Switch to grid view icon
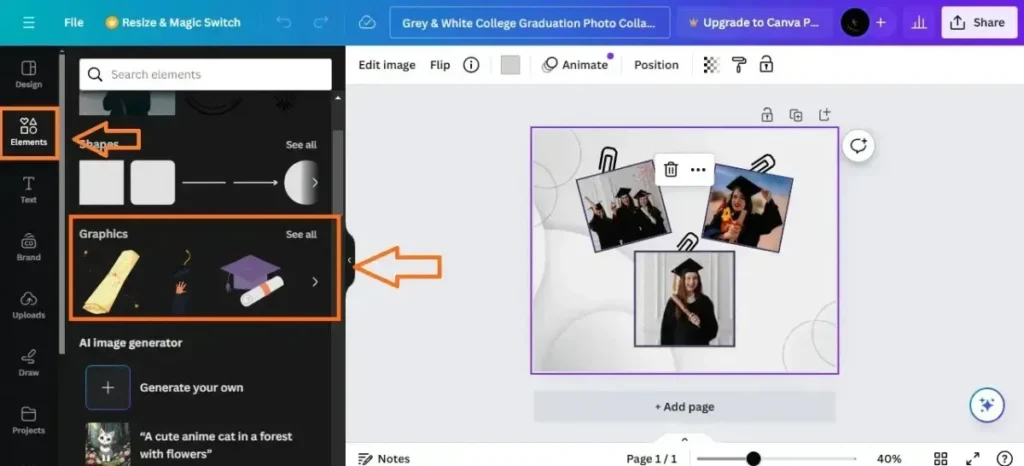The image size is (1024, 466). [x=940, y=458]
